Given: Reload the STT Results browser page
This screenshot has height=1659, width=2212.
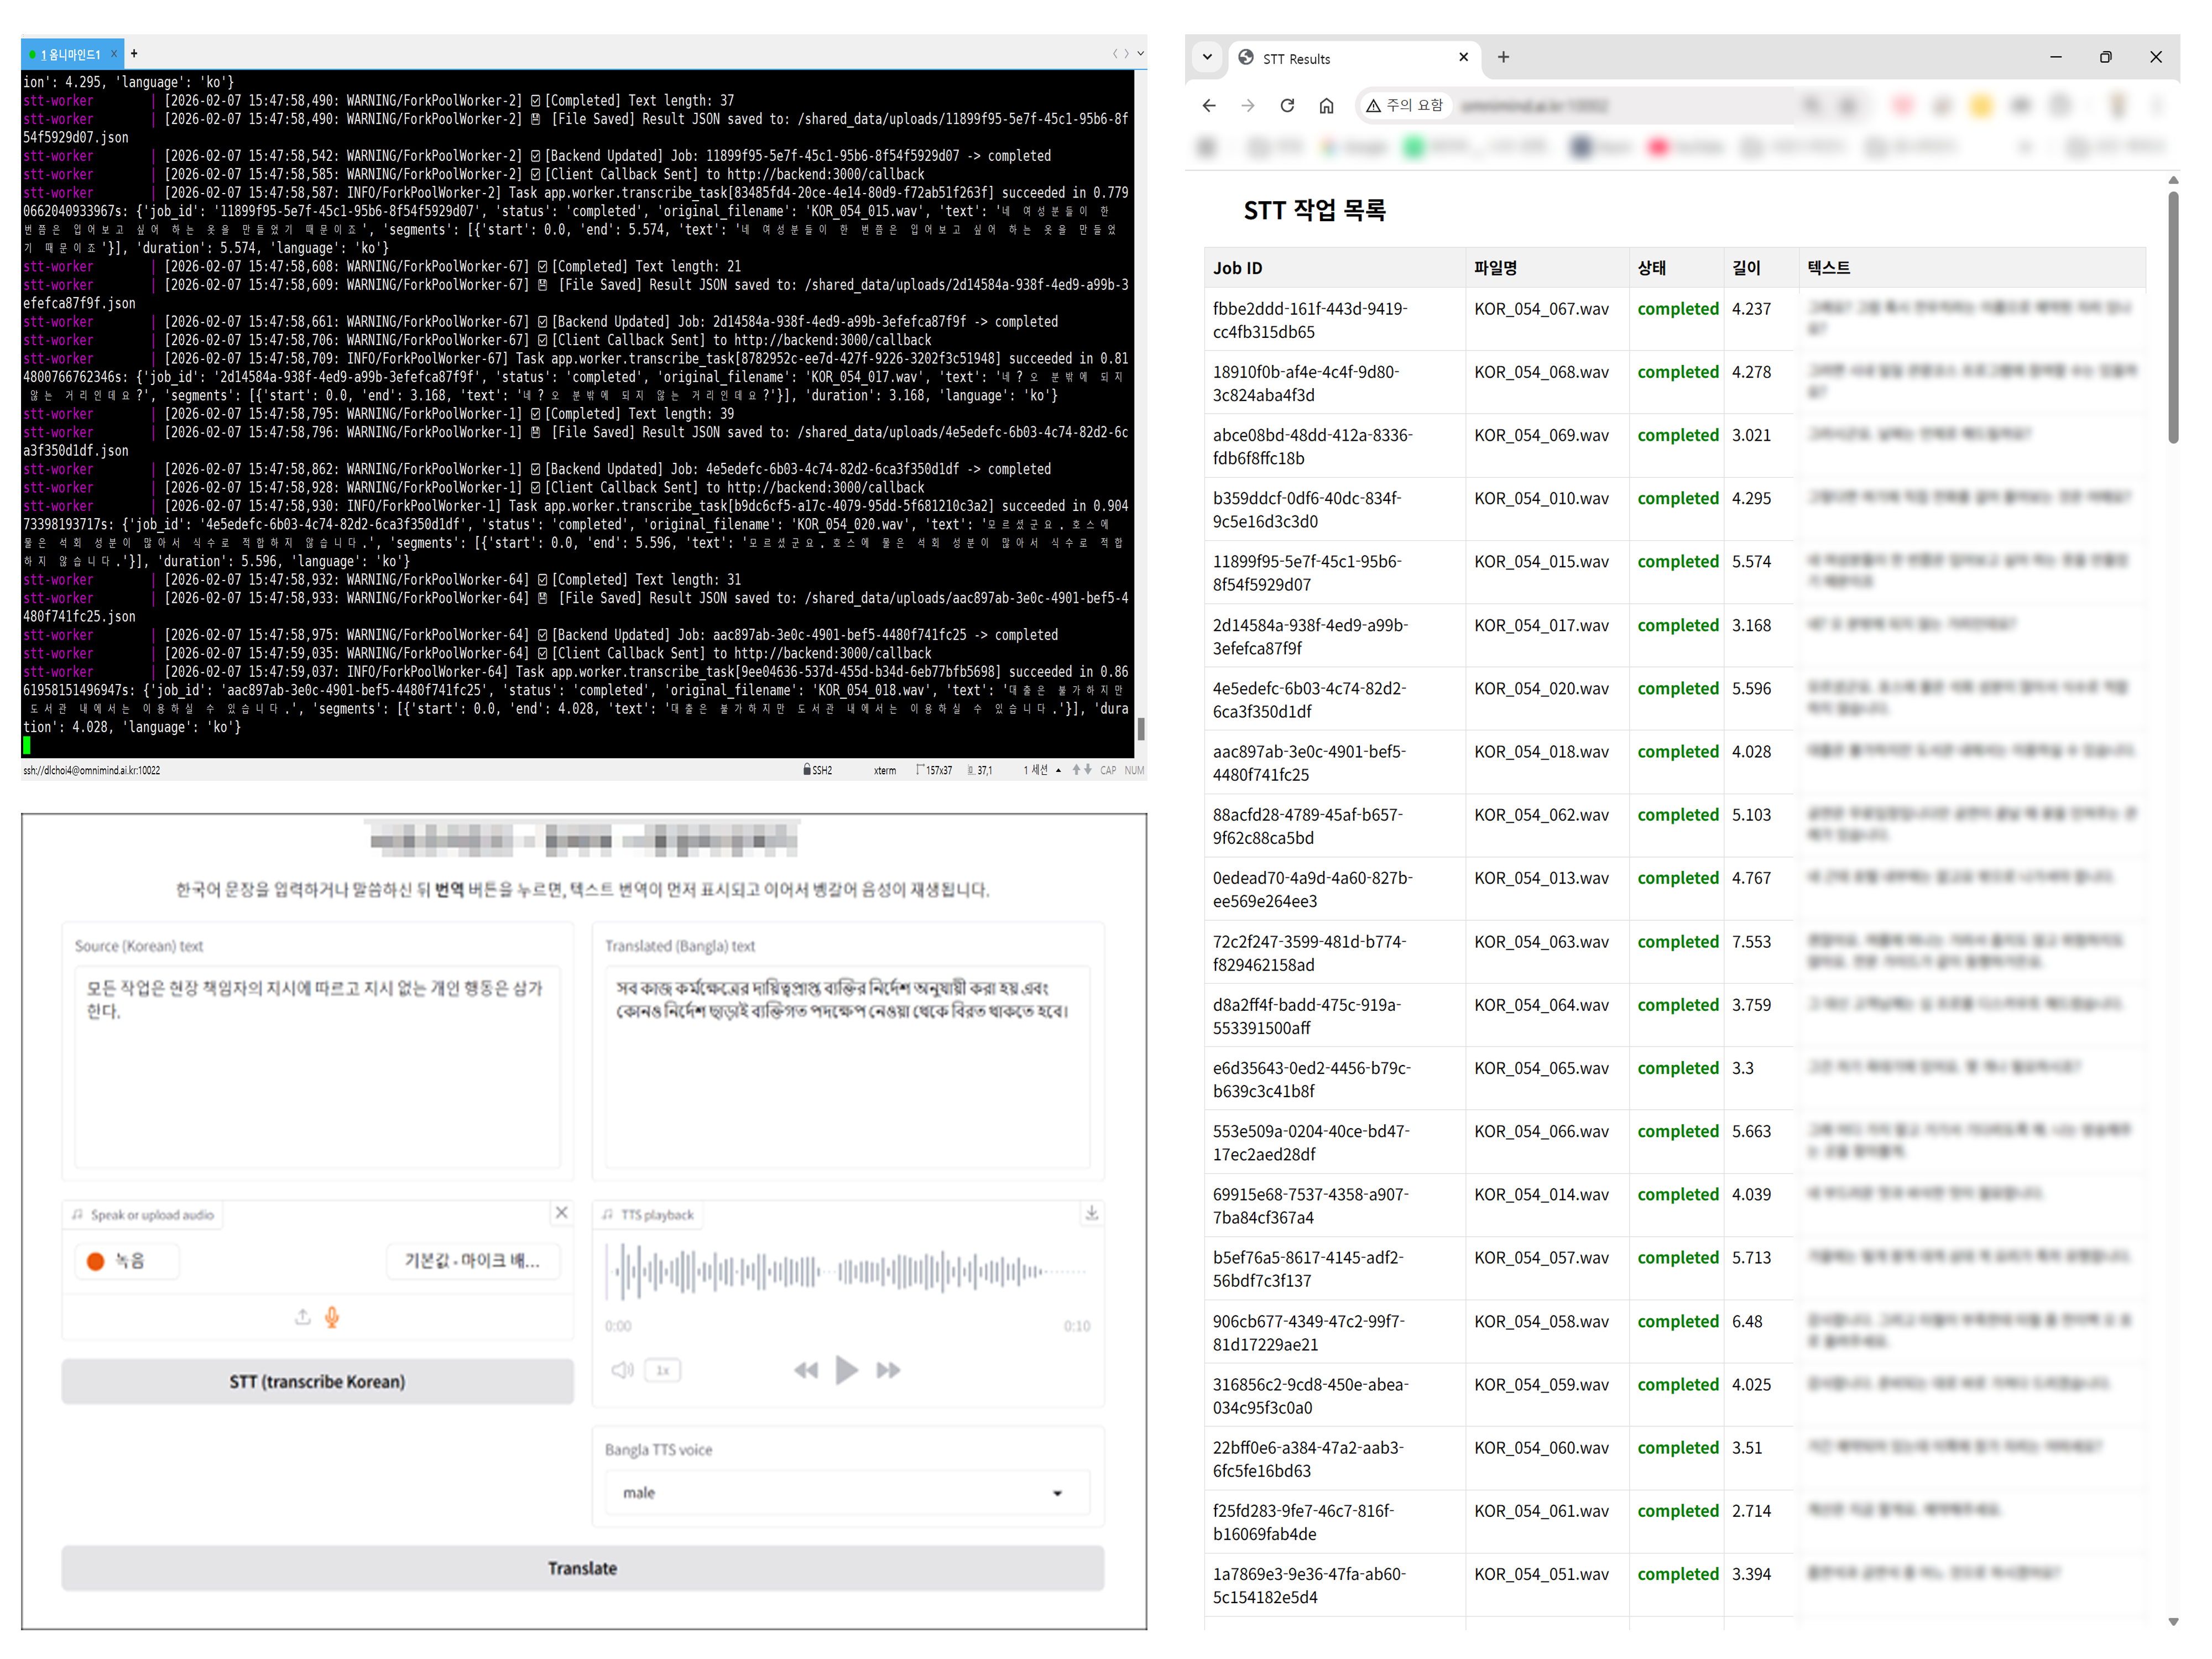Looking at the screenshot, I should pyautogui.click(x=1287, y=105).
